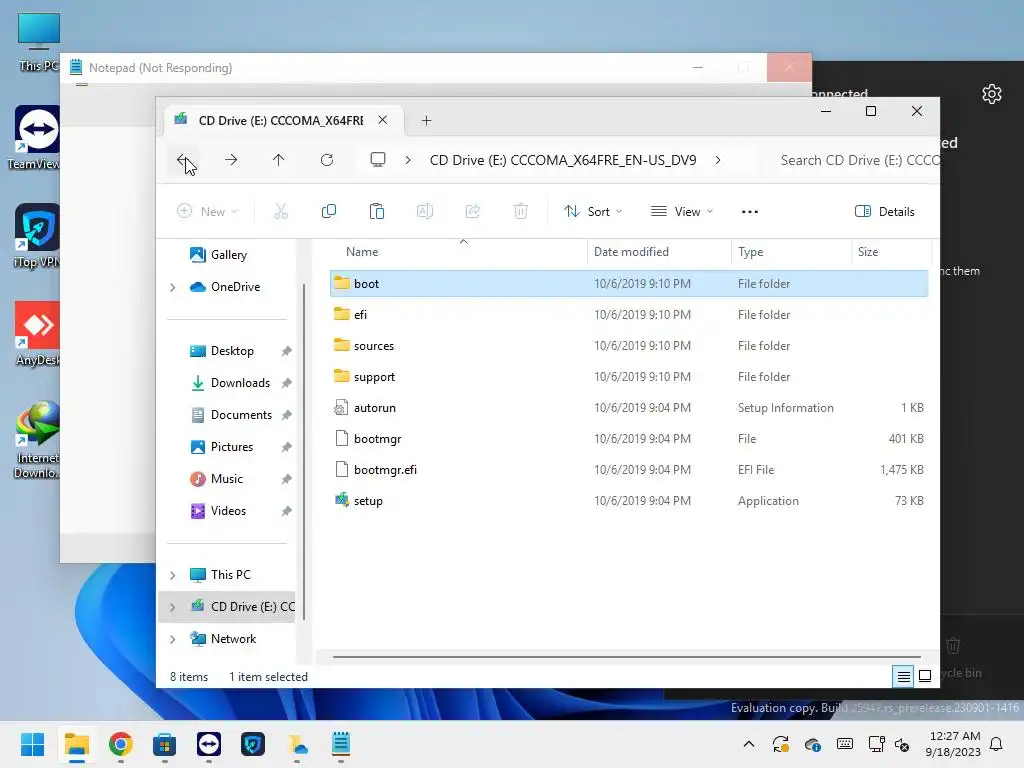Select the autorun file

coord(629,408)
